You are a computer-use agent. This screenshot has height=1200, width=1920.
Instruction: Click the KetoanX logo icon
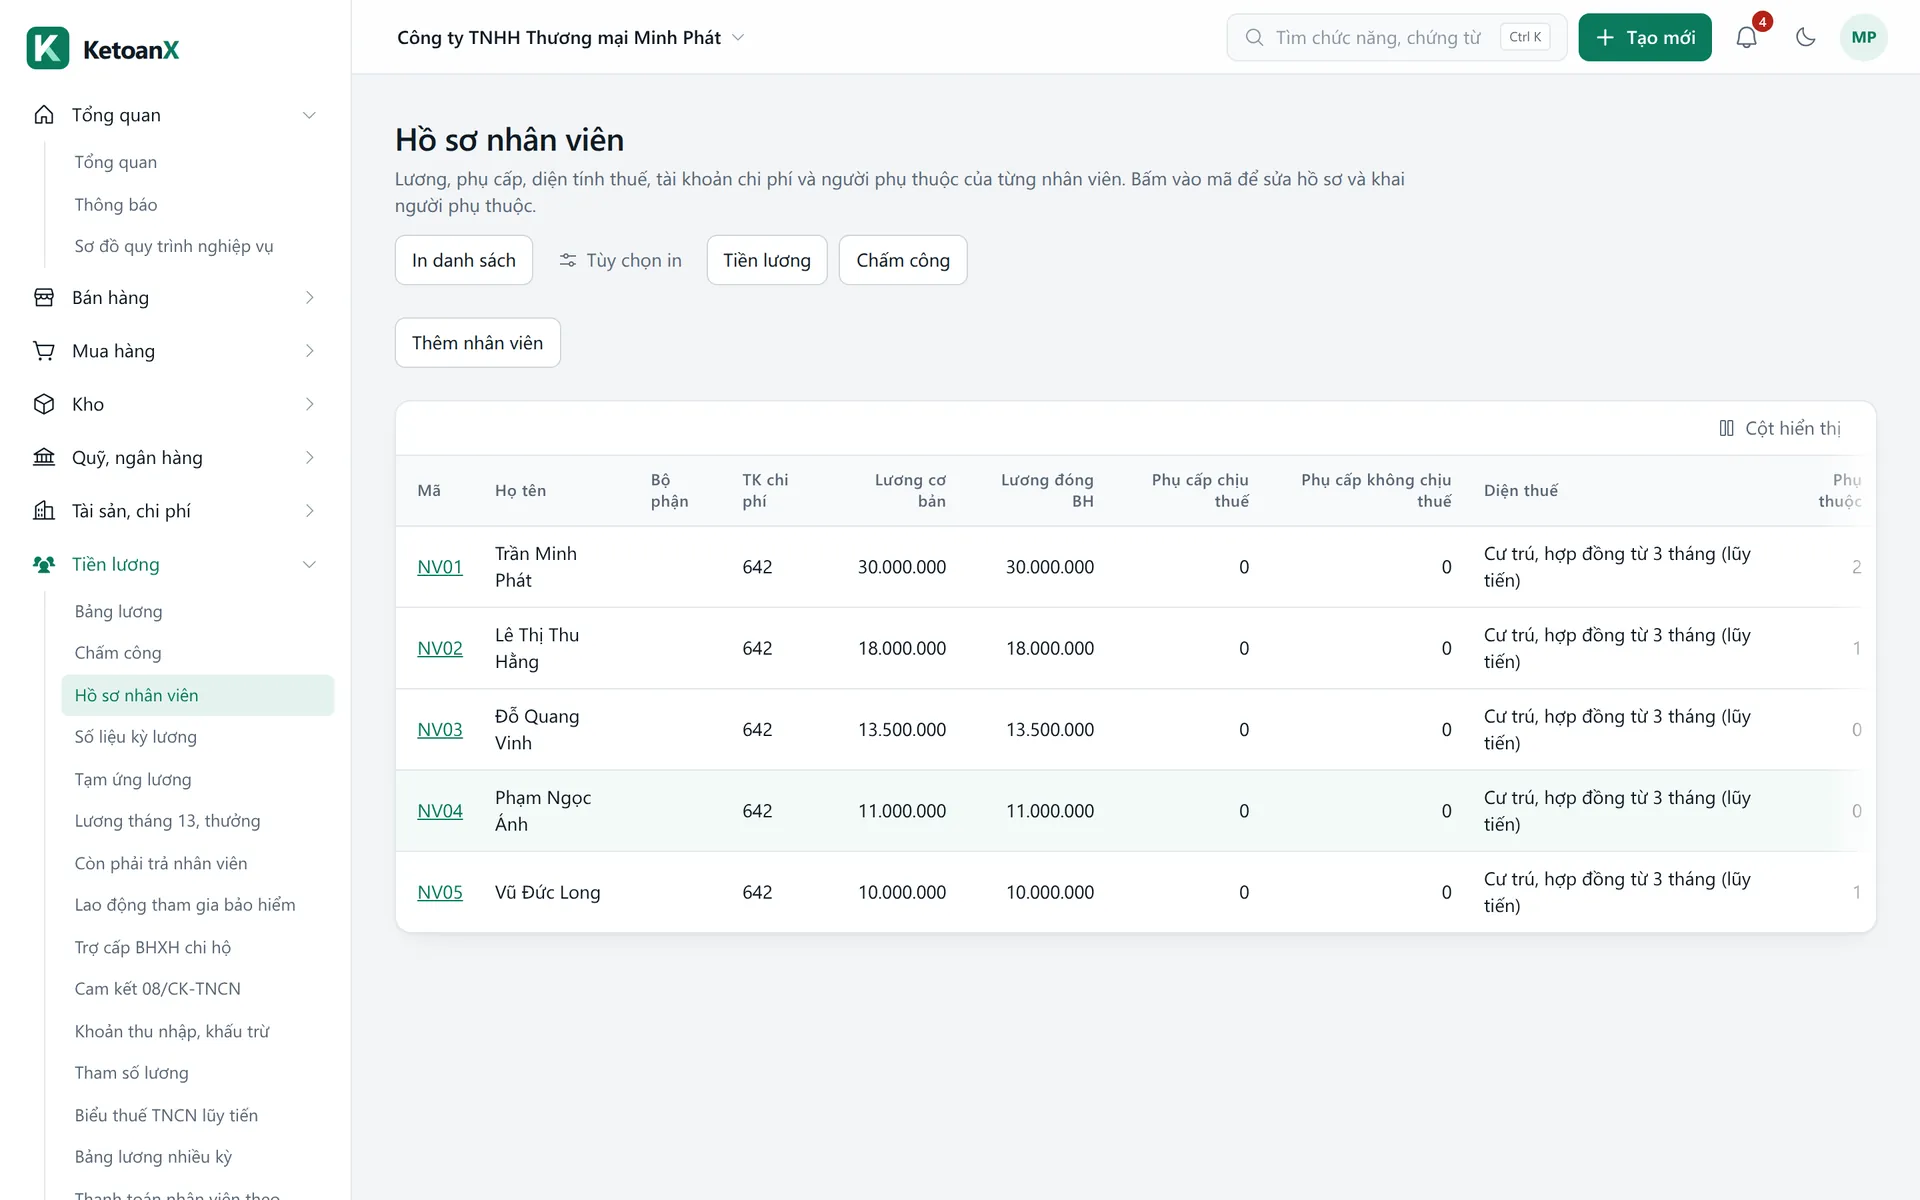coord(48,48)
